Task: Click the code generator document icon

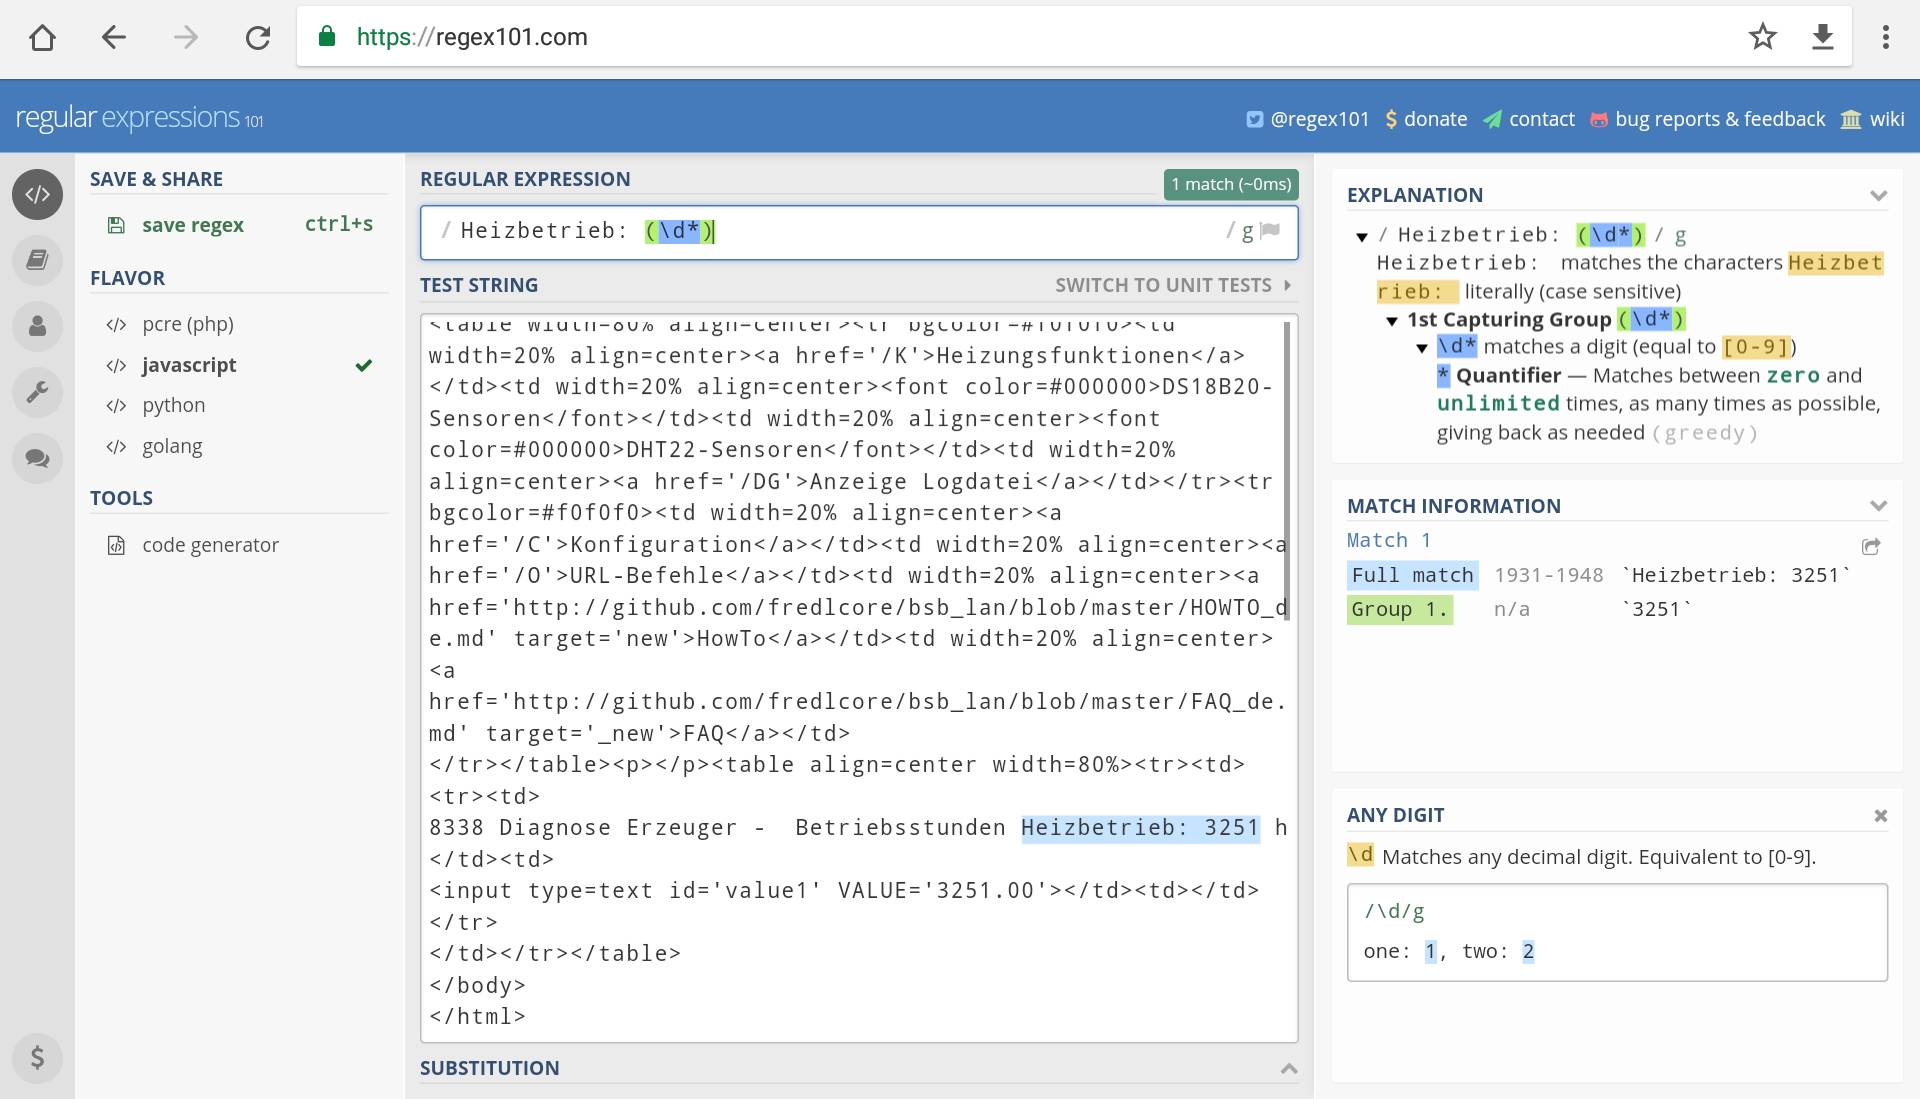Action: coord(116,545)
